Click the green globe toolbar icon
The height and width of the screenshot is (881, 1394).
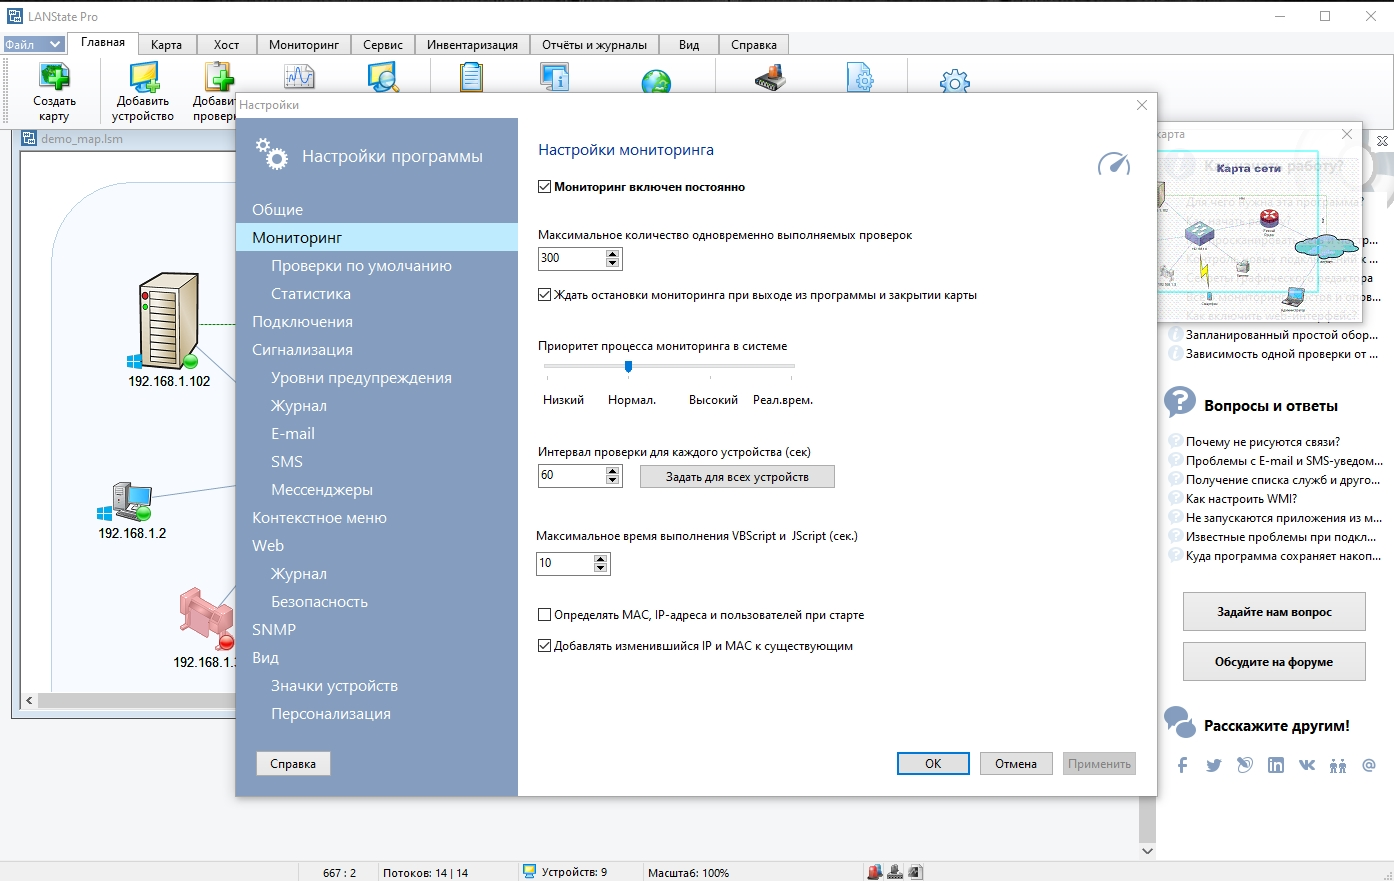click(656, 82)
